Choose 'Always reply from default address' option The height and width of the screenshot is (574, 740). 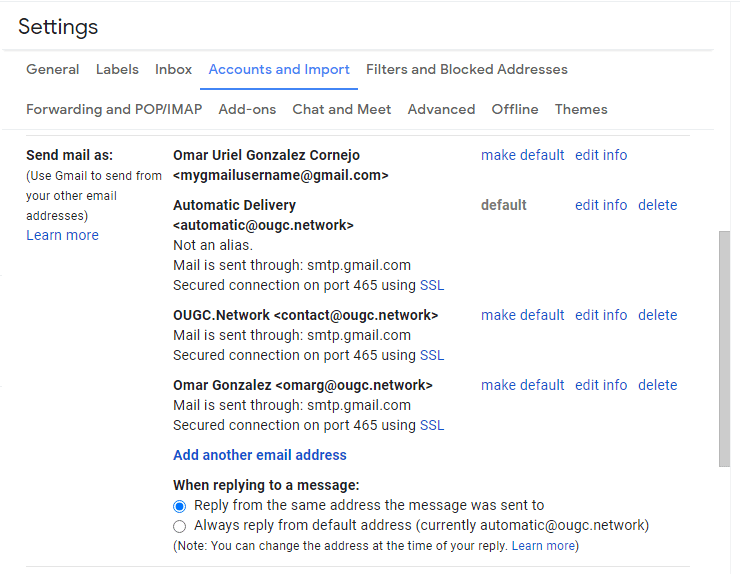180,526
